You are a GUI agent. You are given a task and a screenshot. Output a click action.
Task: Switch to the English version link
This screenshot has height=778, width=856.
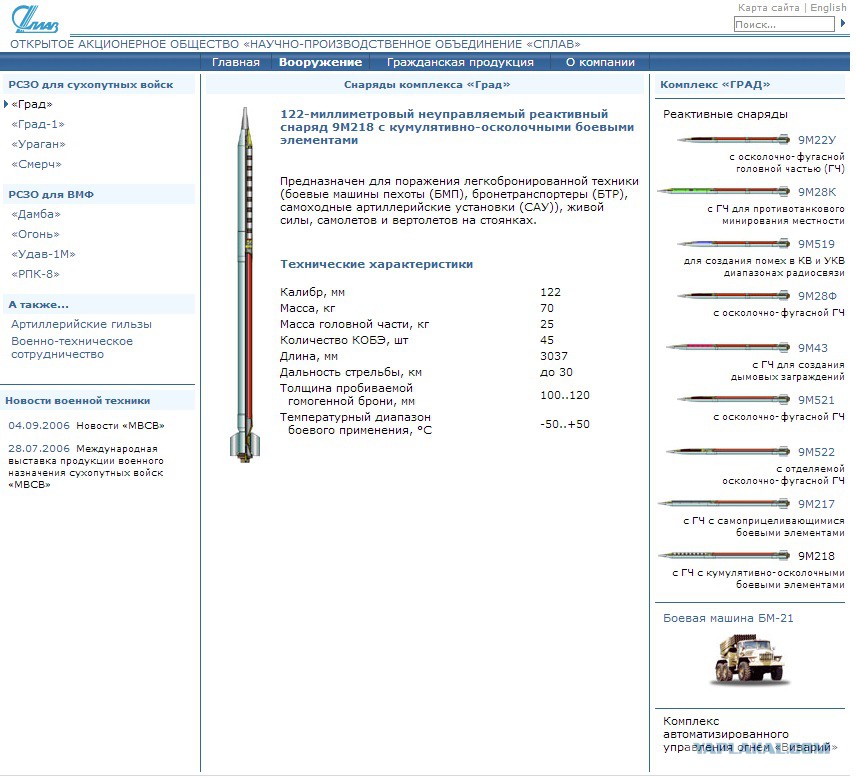828,8
